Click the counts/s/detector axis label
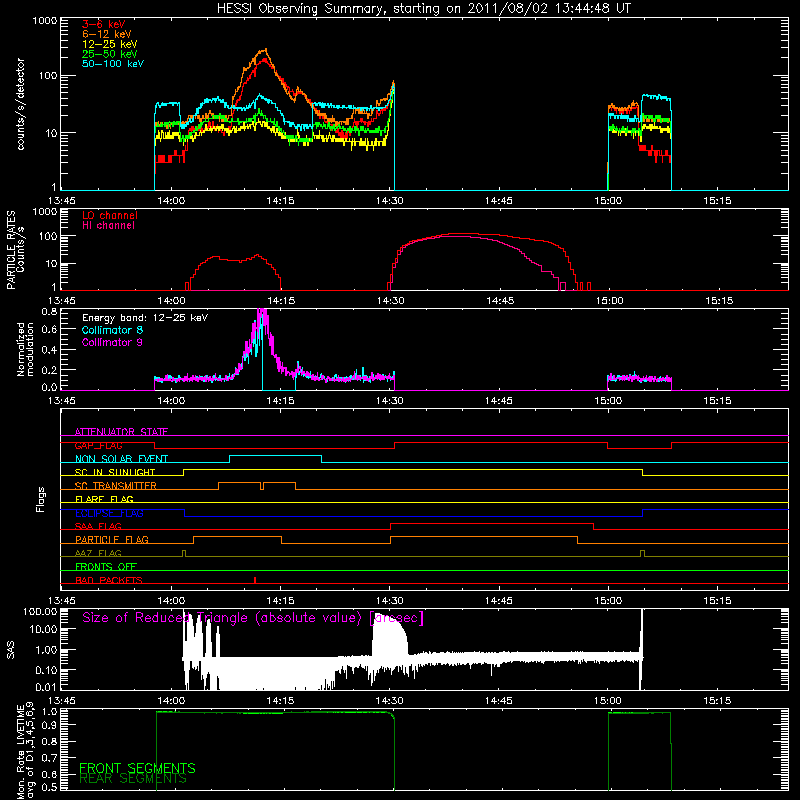Image resolution: width=800 pixels, height=800 pixels. (x=21, y=104)
